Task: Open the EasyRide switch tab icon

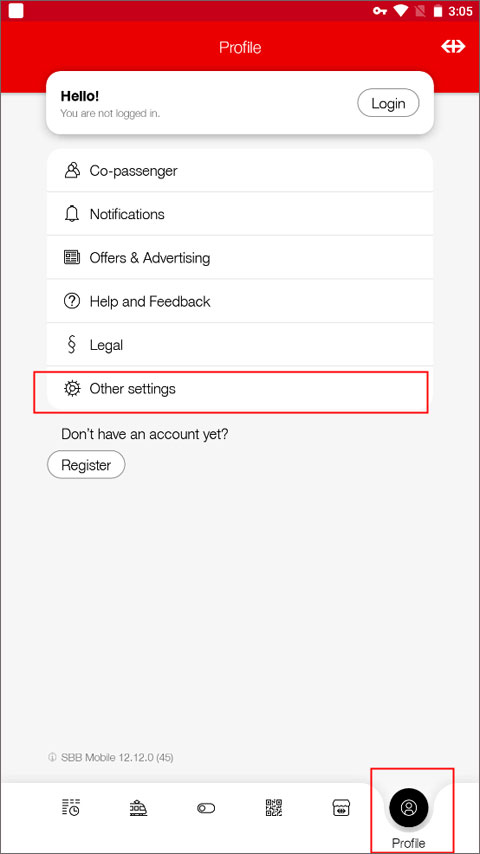Action: 206,808
